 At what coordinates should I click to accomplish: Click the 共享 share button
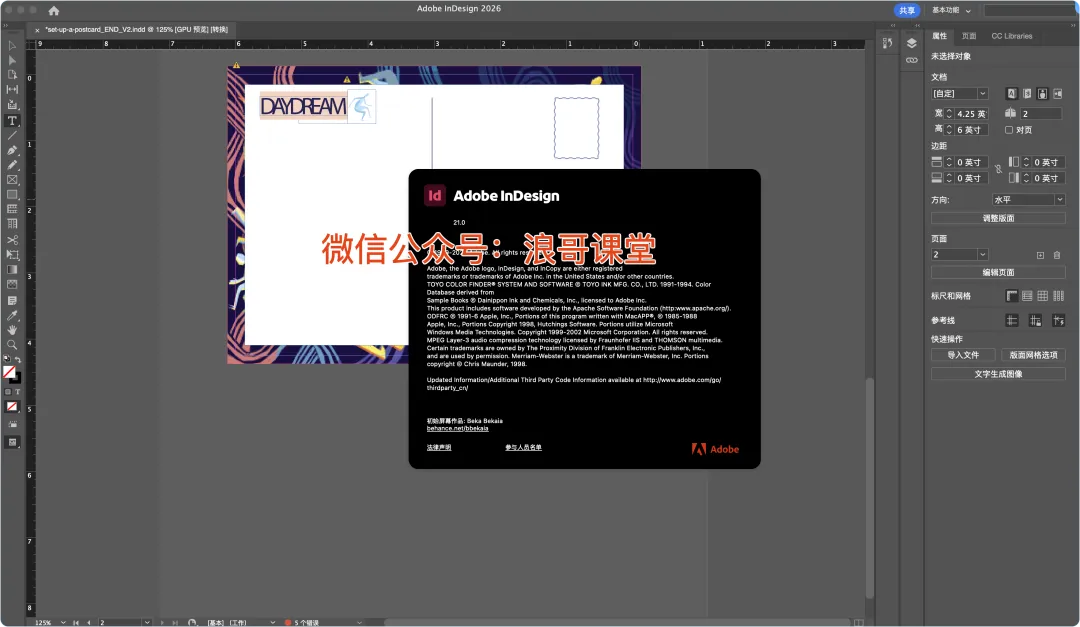pos(907,10)
